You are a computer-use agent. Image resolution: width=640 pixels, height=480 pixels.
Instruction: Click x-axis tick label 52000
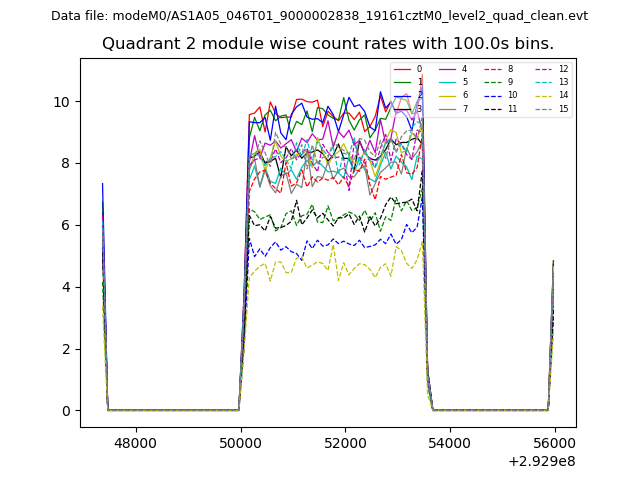(345, 443)
